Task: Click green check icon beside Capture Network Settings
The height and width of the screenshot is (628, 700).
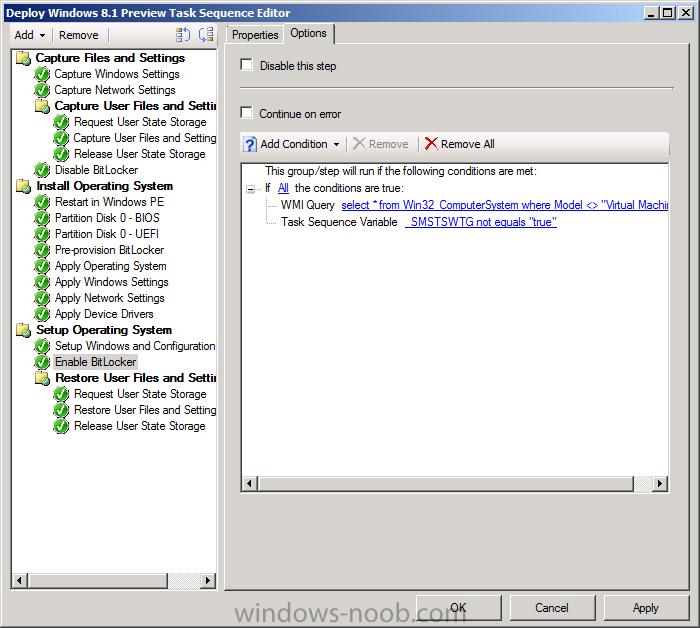Action: (x=42, y=90)
